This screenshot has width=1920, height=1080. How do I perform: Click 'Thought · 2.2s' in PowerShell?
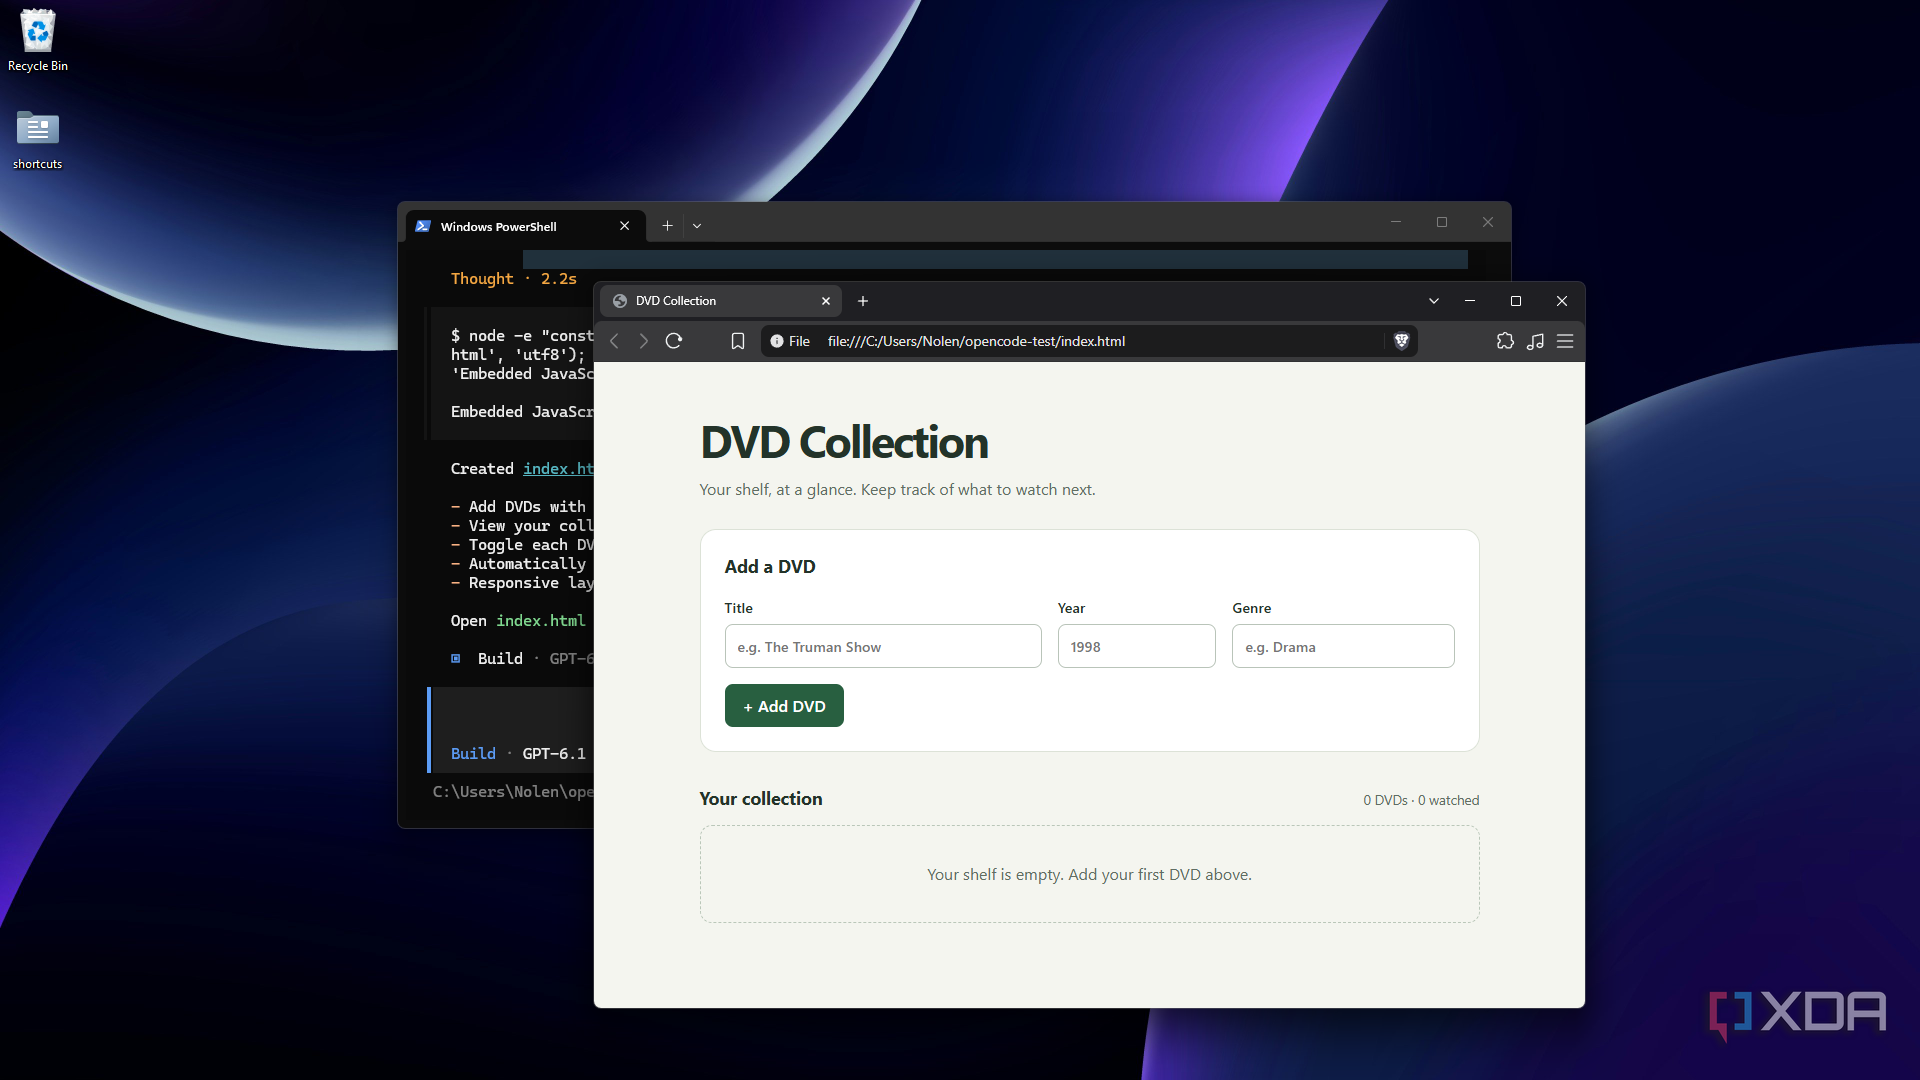click(x=514, y=278)
